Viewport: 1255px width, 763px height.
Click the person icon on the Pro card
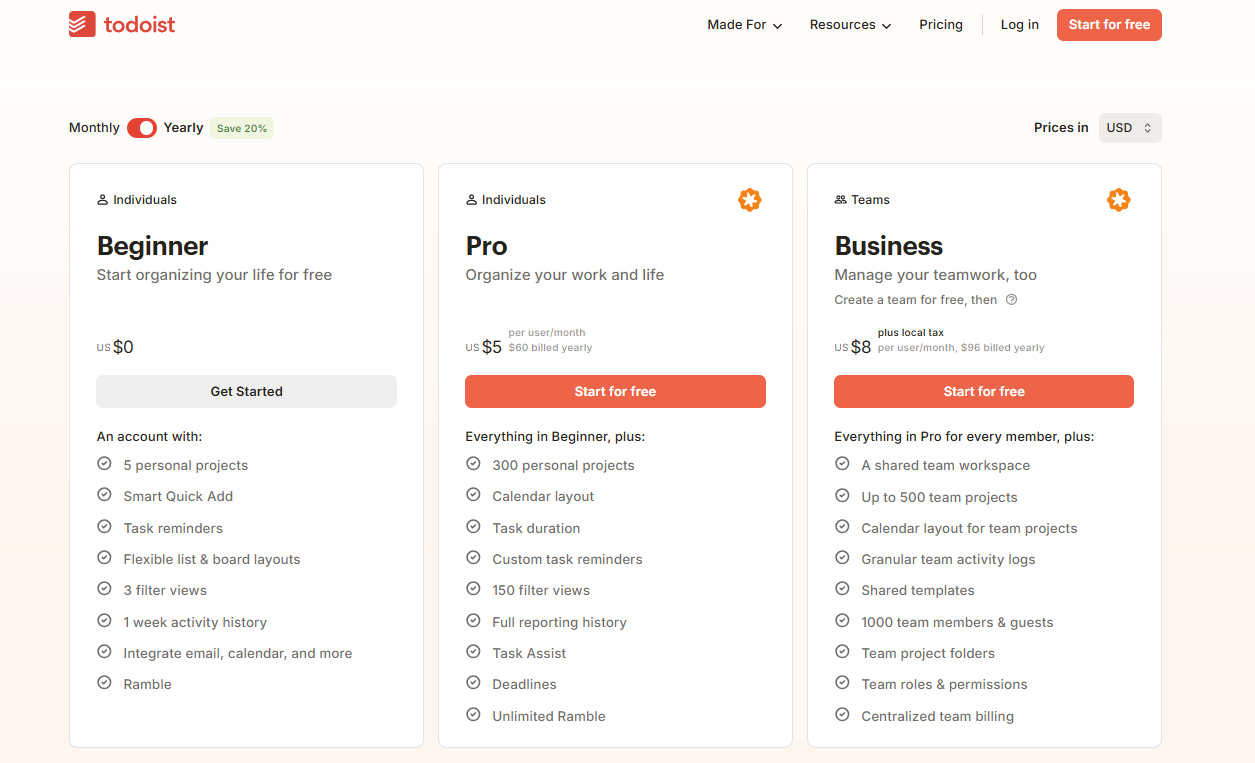click(471, 200)
